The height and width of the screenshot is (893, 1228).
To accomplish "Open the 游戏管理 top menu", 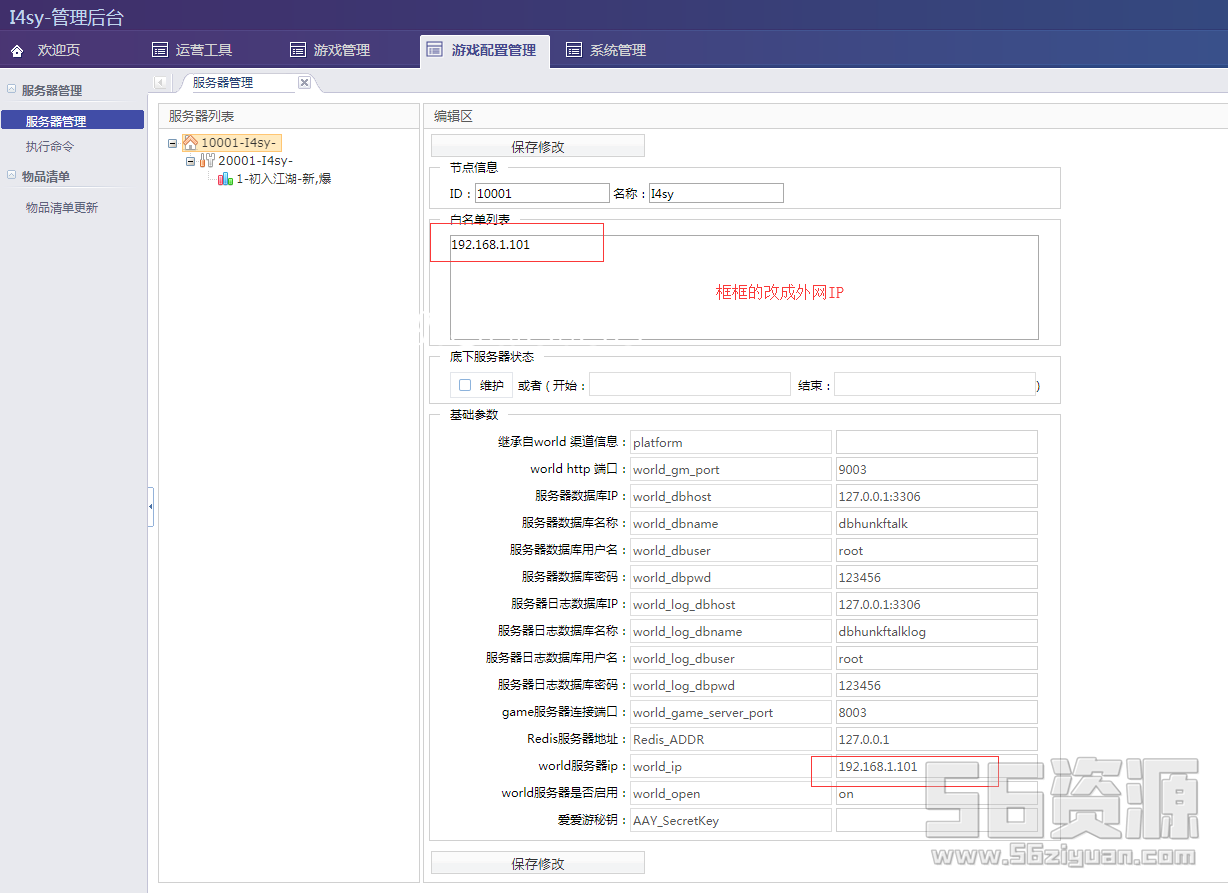I will pos(330,50).
